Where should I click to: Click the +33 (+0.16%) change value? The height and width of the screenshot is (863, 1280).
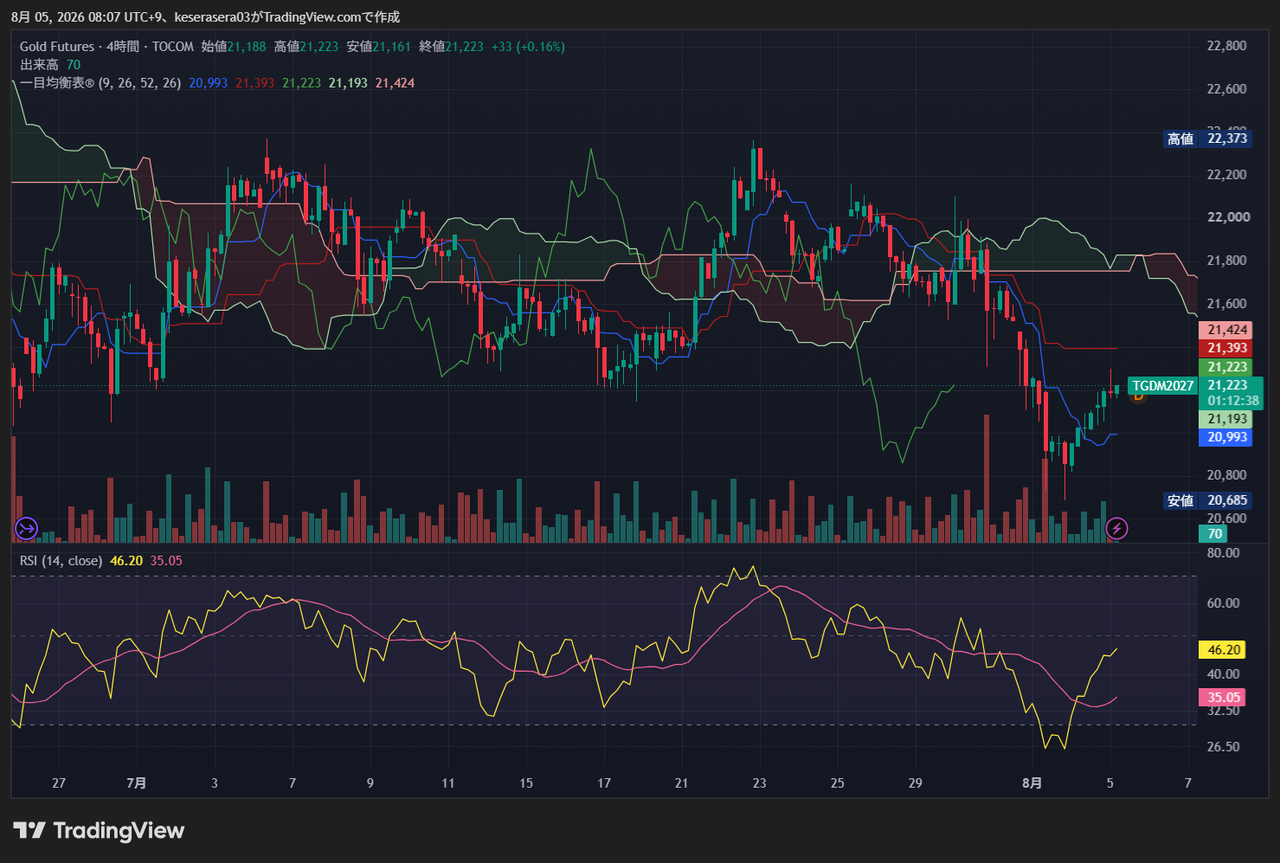coord(529,47)
